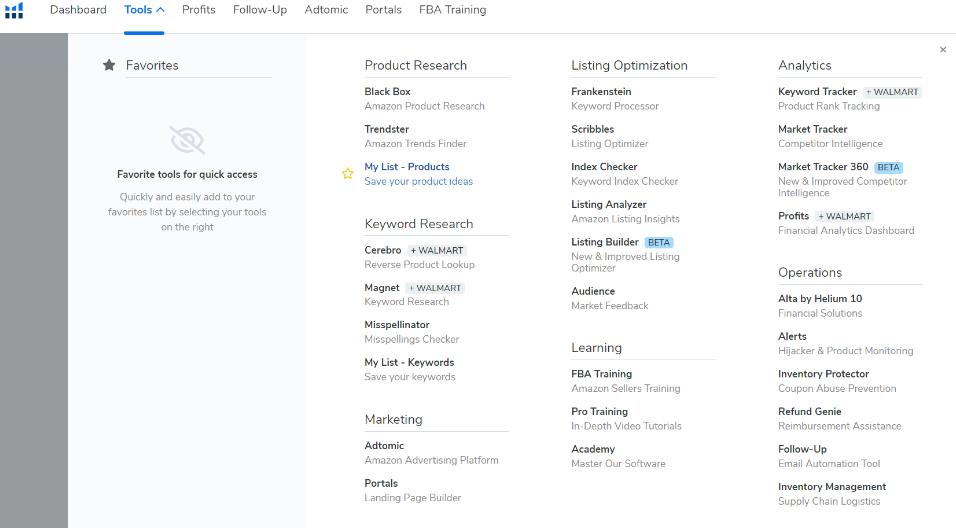
Task: Open Magnet keyword research tool
Action: click(x=382, y=288)
